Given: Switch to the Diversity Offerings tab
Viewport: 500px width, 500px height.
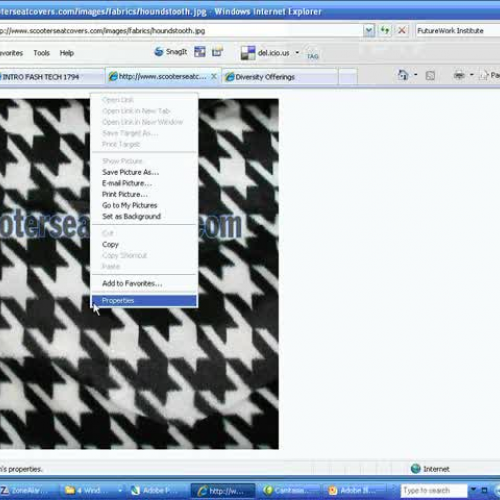Looking at the screenshot, I should [280, 77].
